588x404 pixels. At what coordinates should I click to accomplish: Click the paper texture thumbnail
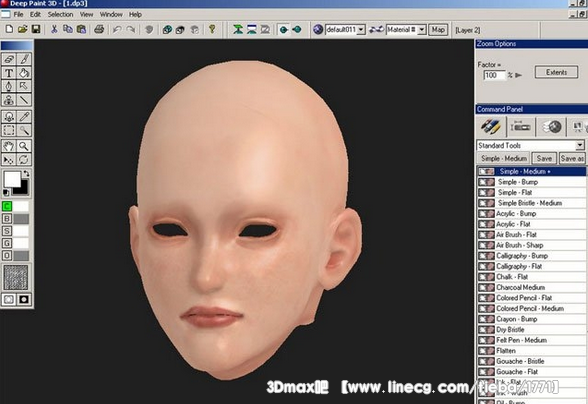tap(16, 278)
